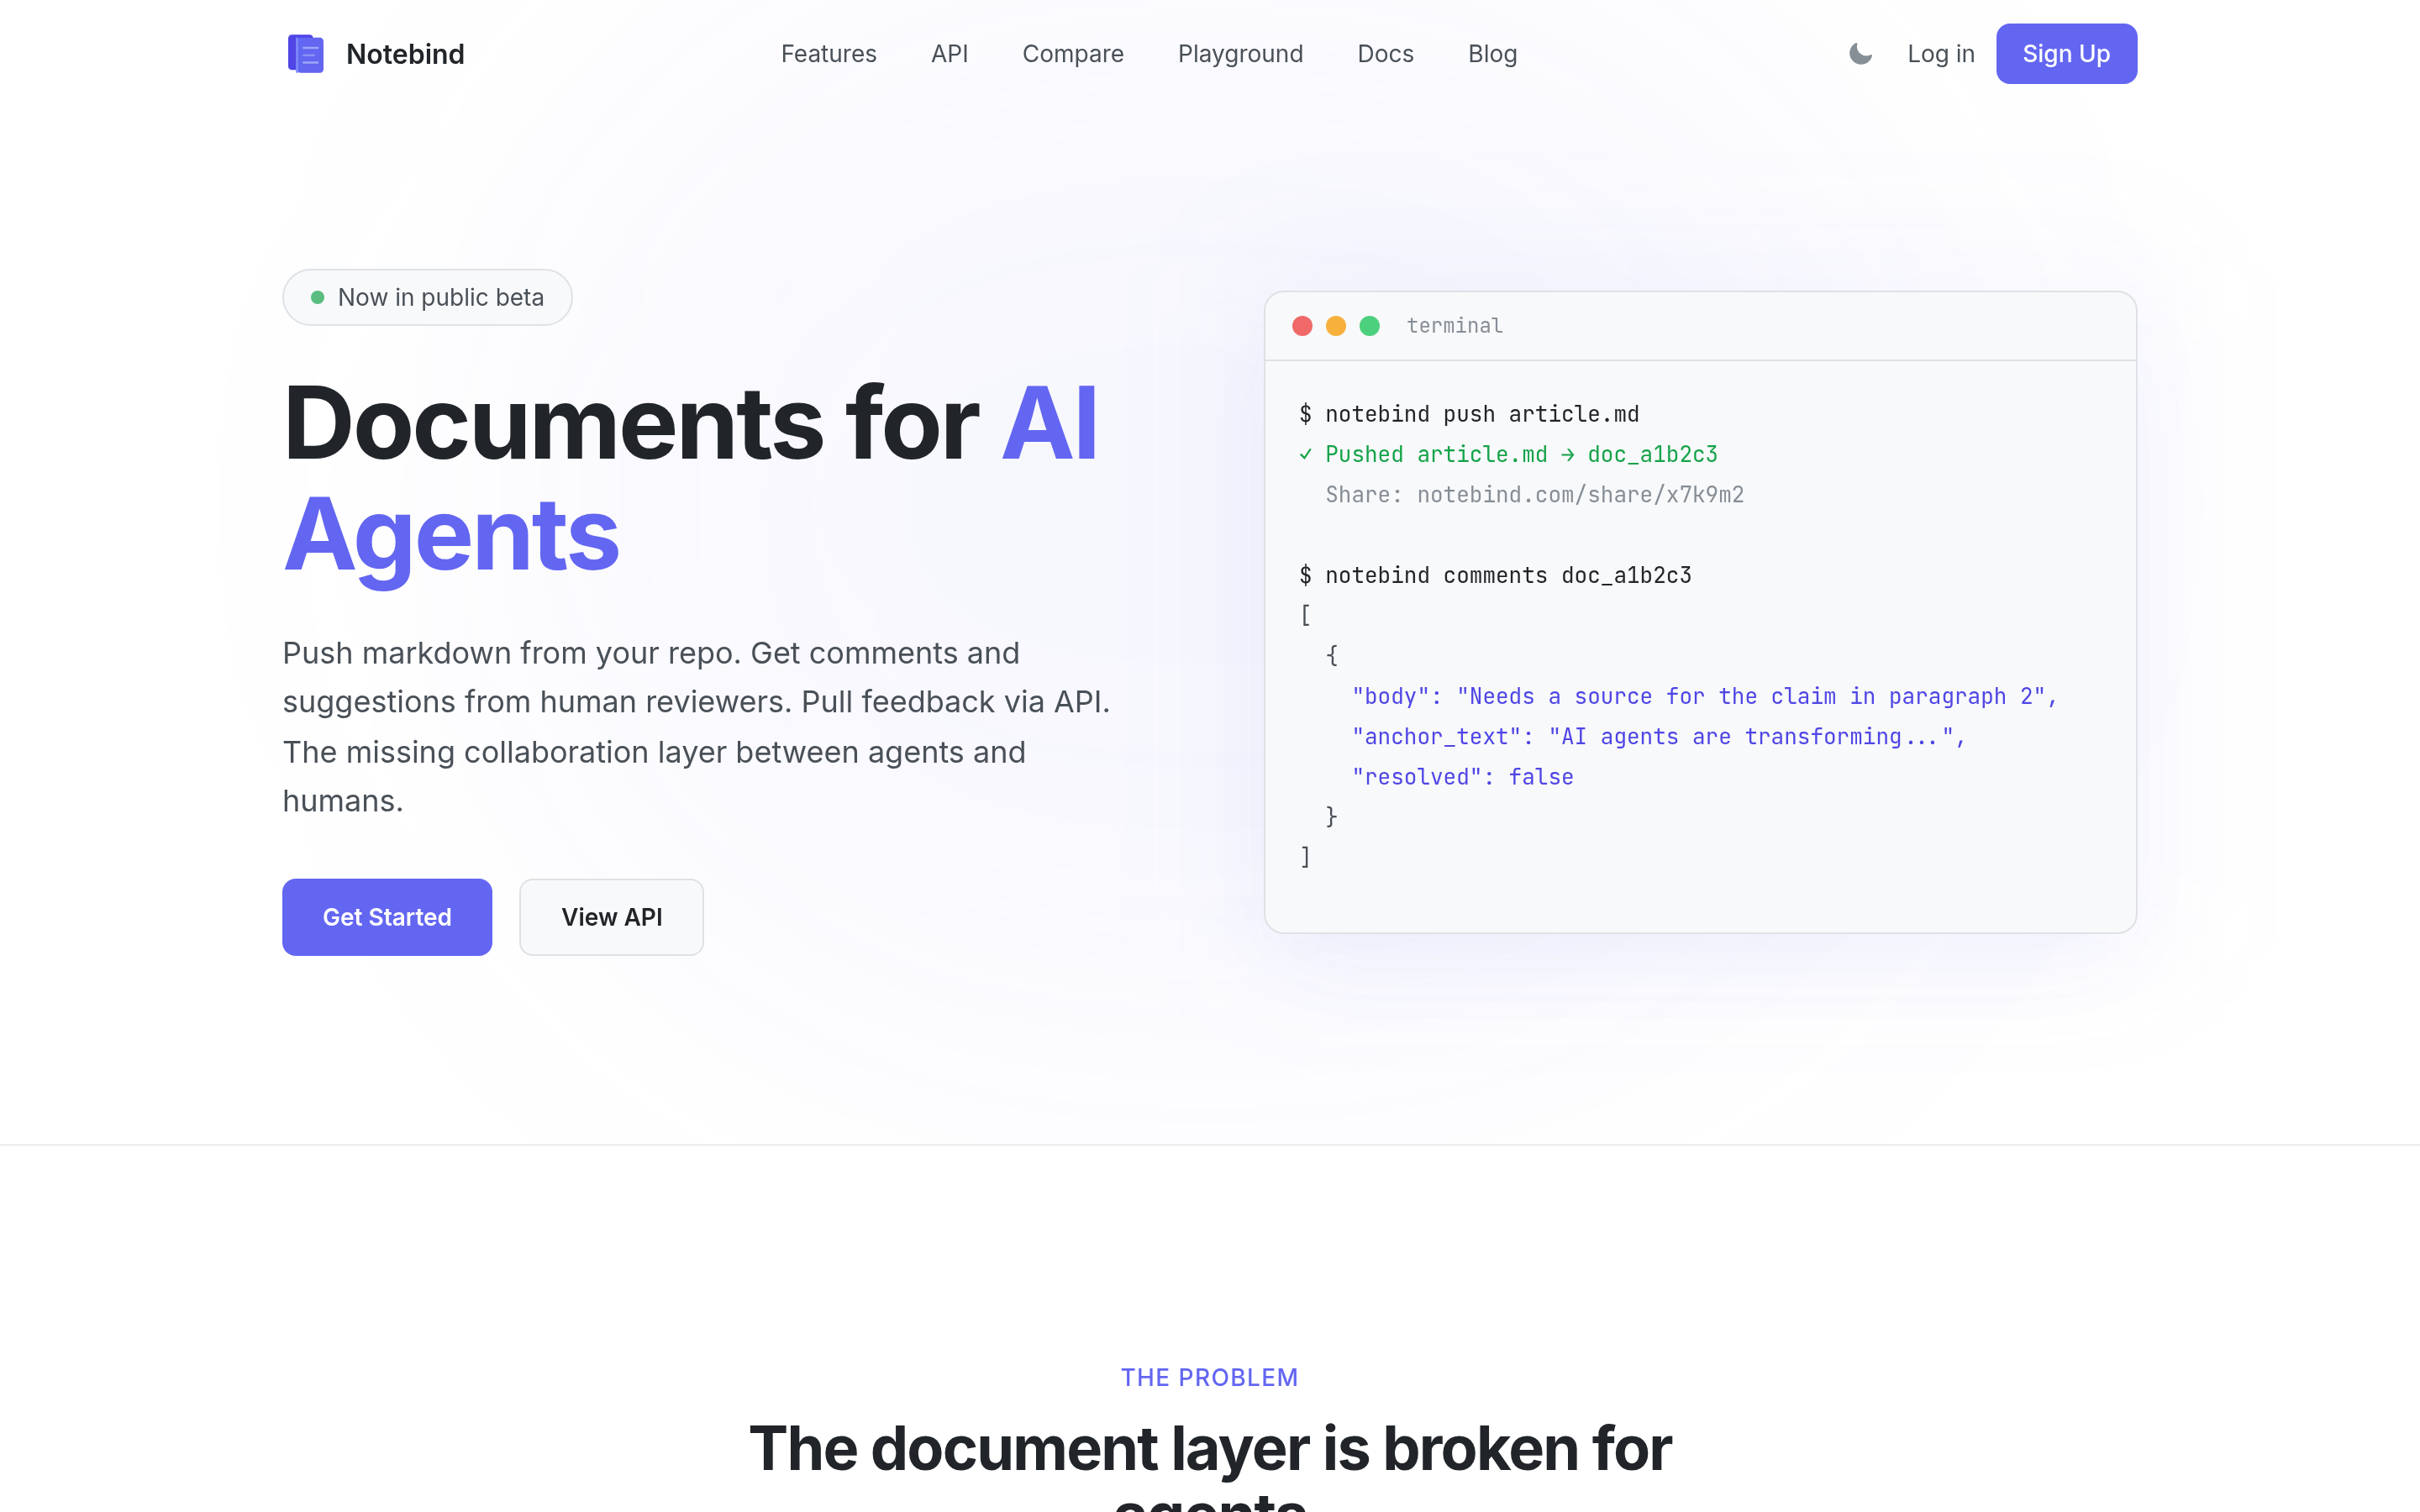Click 'The document layer is broken for' heading
2420x1512 pixels.
[x=1210, y=1448]
